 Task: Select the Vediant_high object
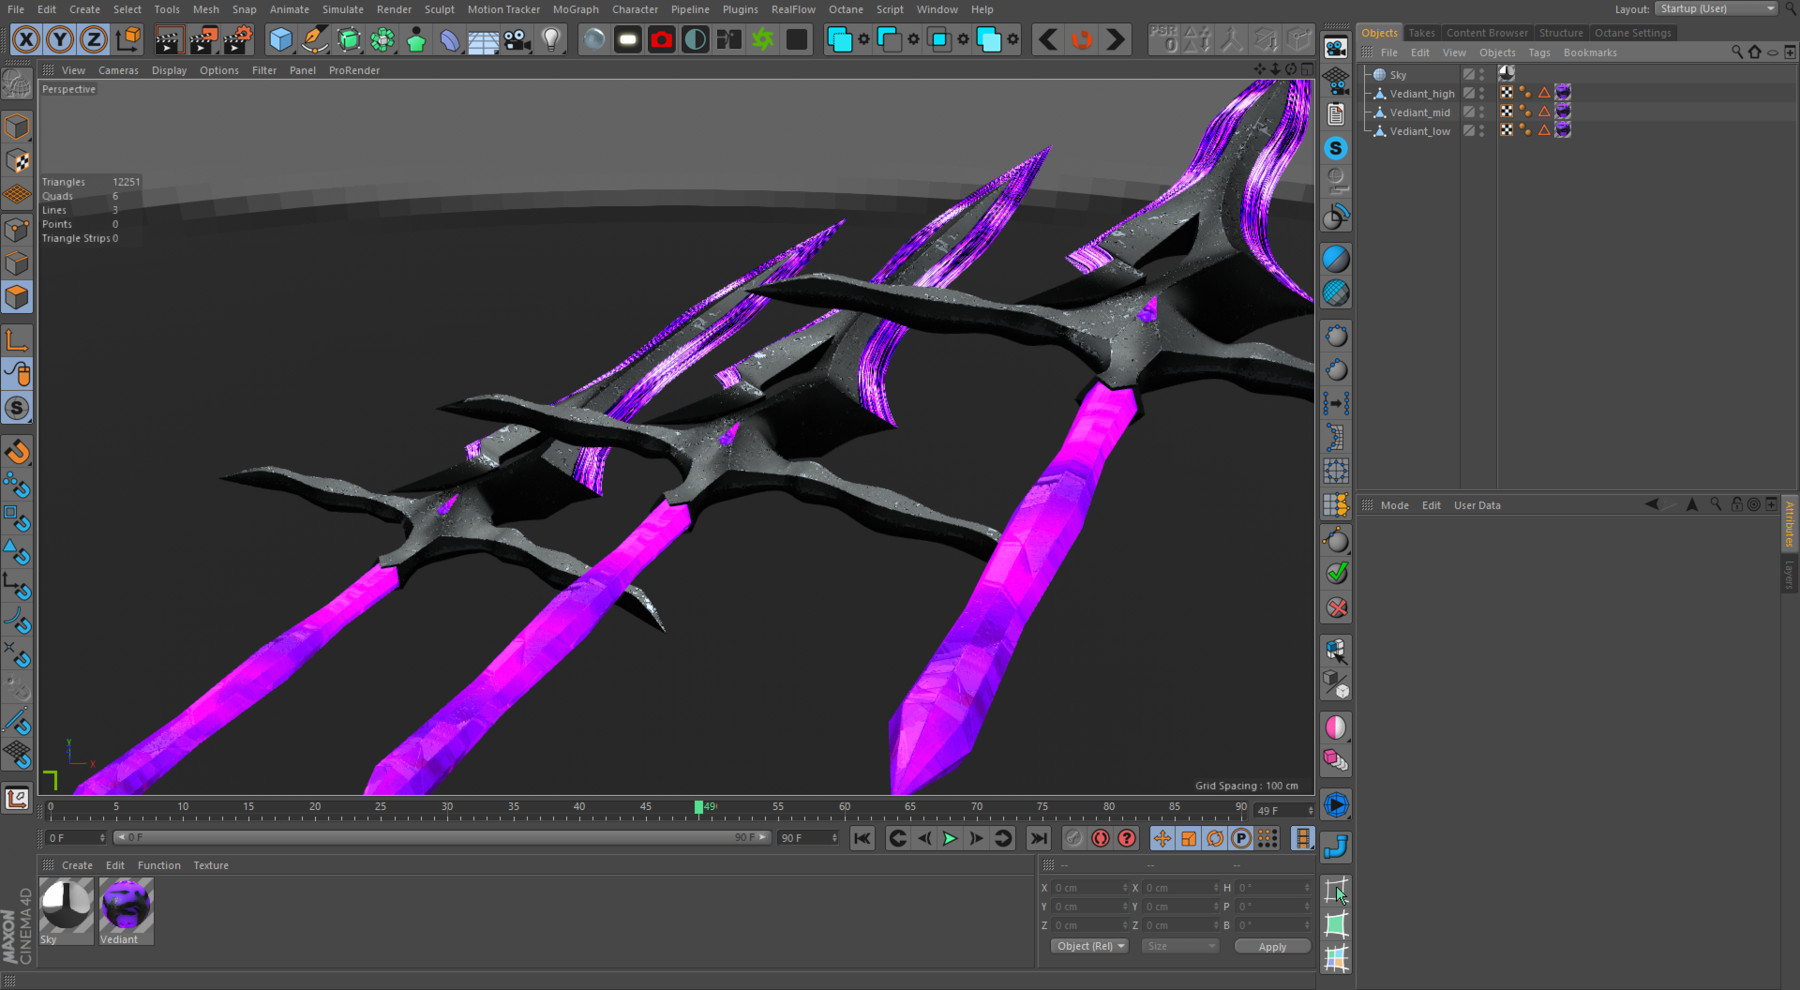click(x=1421, y=94)
